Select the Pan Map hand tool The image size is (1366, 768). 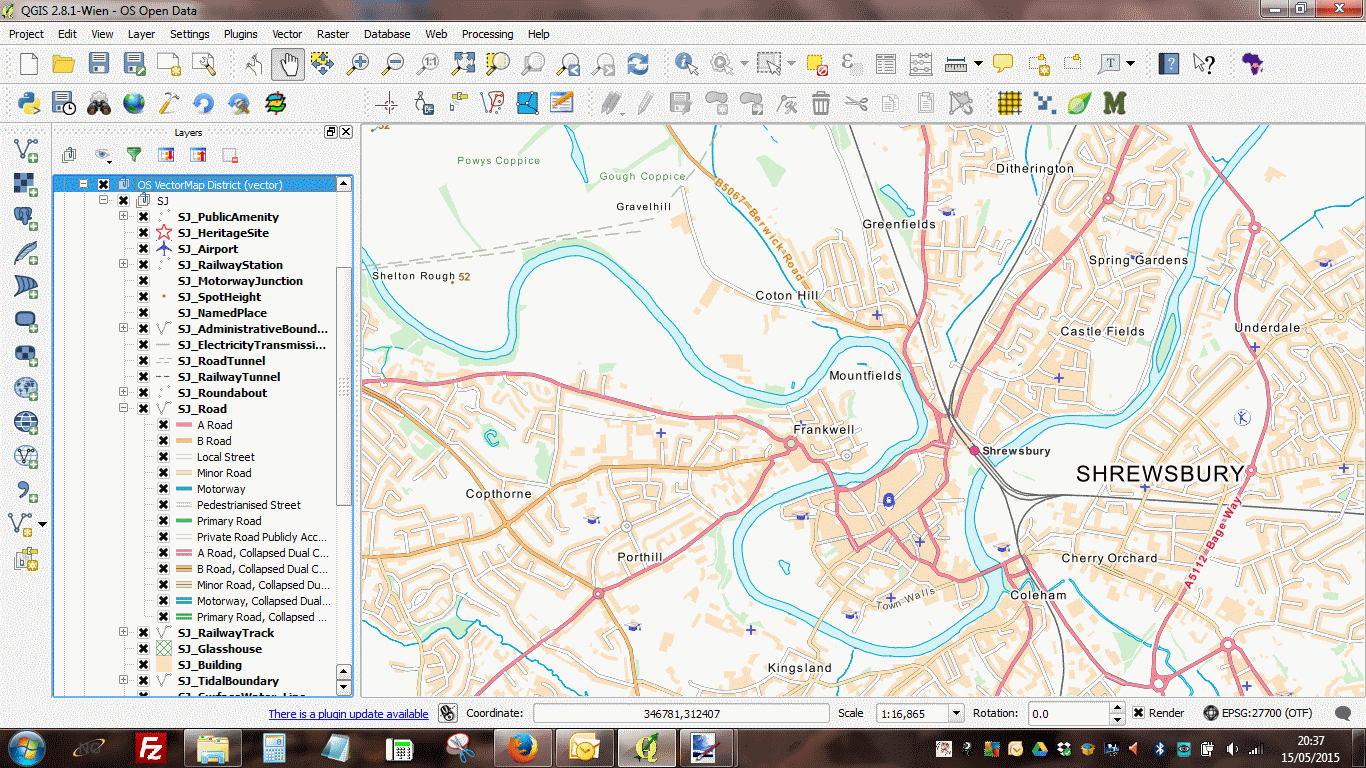point(288,64)
